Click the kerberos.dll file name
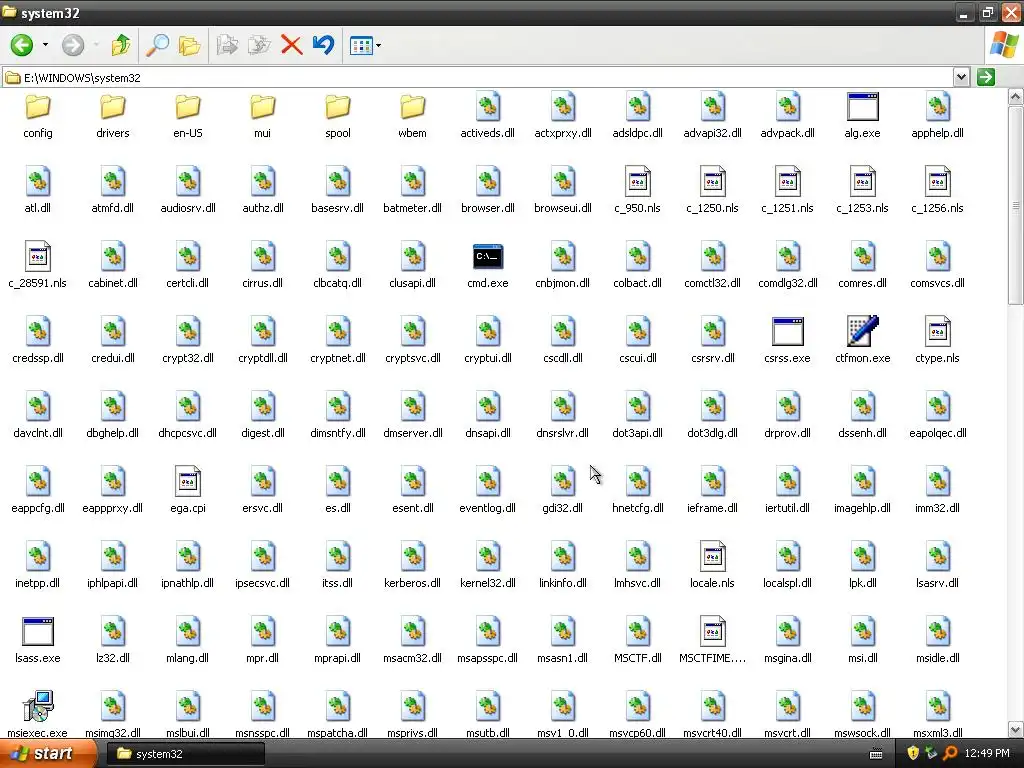Image resolution: width=1024 pixels, height=768 pixels. (x=413, y=583)
